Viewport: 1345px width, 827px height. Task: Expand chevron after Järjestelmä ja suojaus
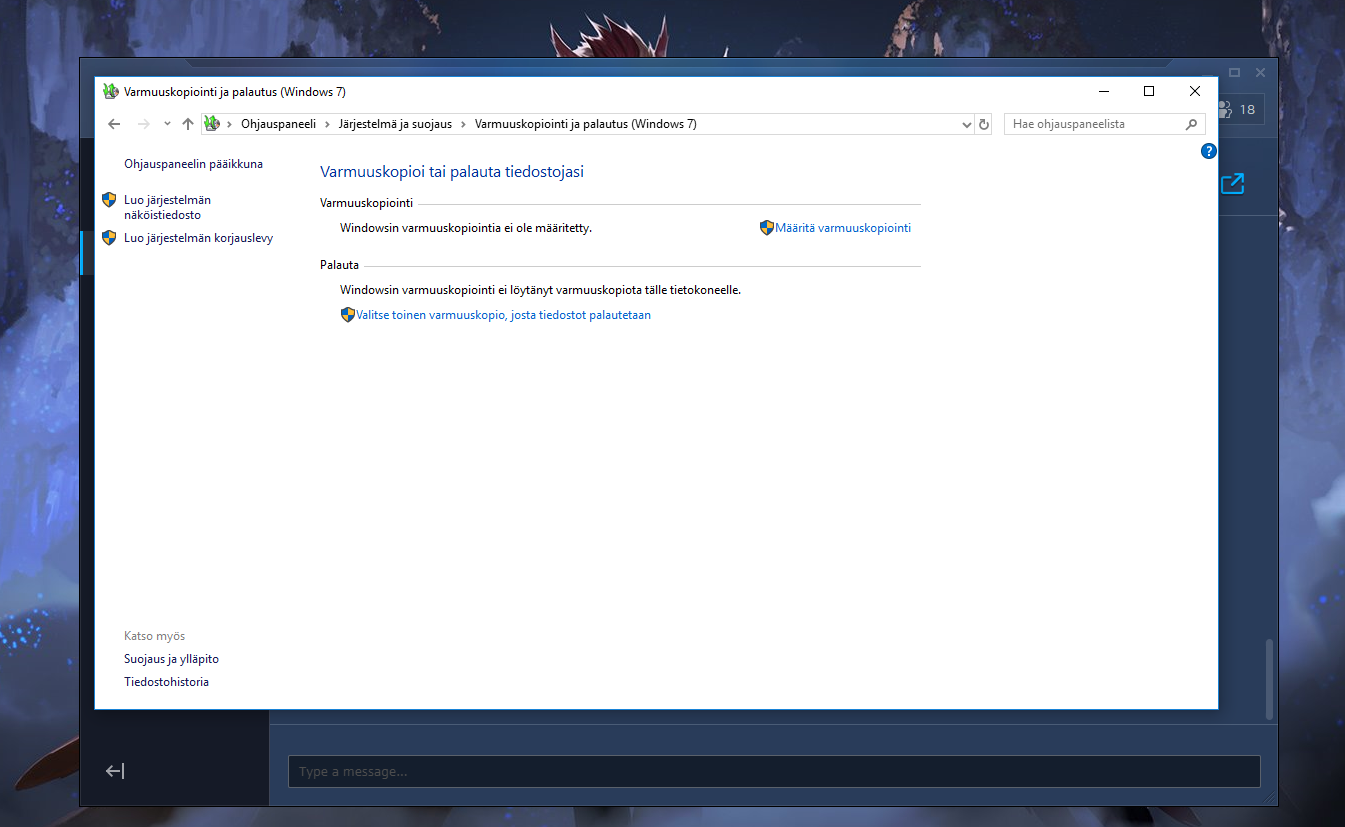click(x=463, y=124)
